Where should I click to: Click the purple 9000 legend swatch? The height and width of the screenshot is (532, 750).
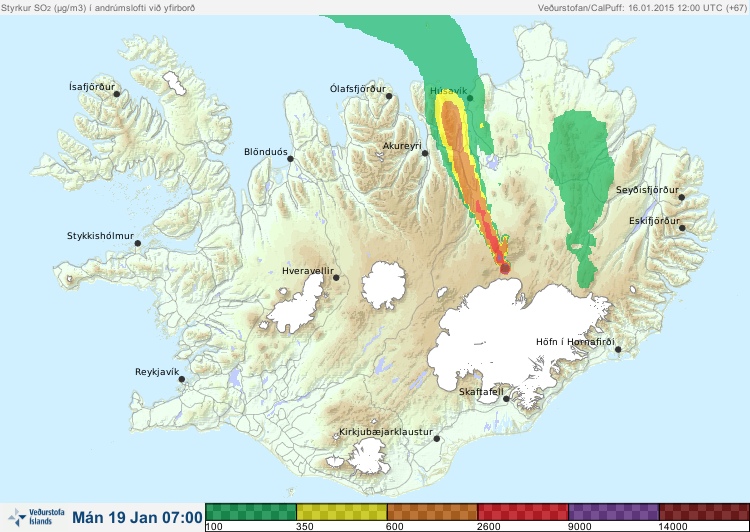613,512
